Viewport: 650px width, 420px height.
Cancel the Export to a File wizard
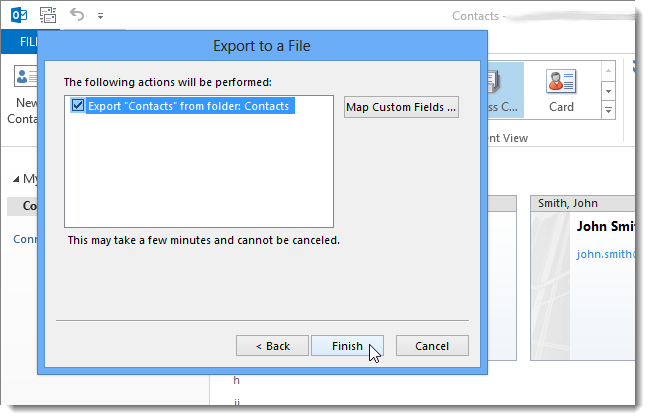(432, 346)
